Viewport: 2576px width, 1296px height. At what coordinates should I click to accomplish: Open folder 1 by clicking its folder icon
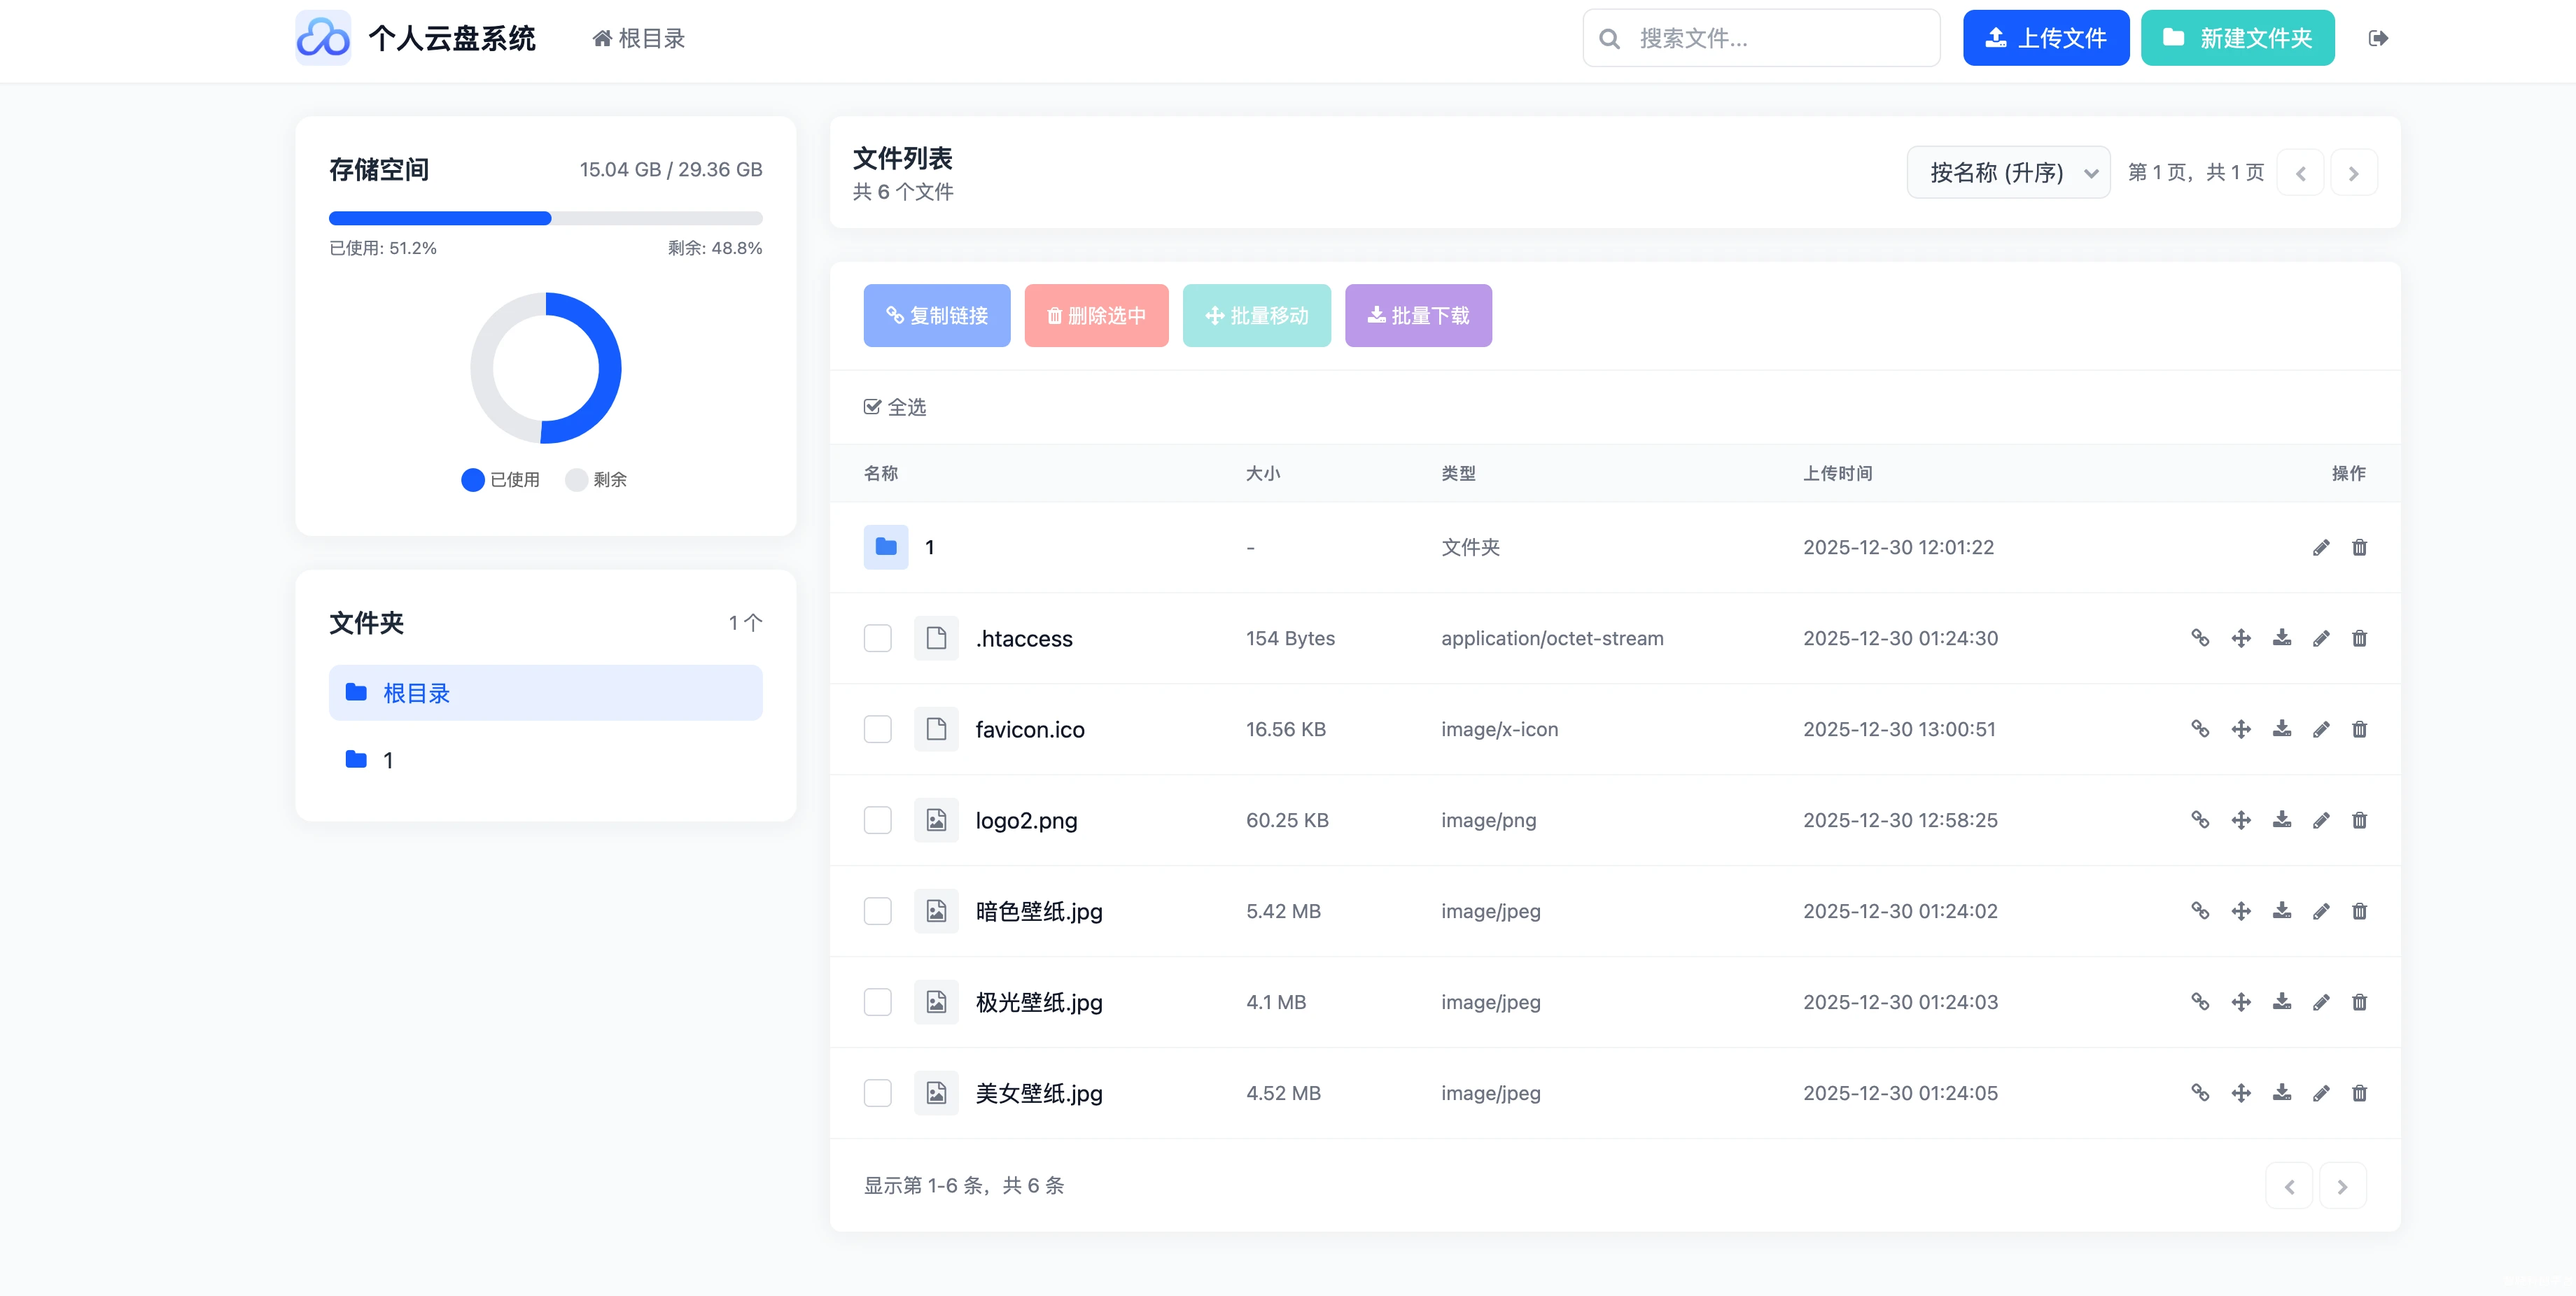[x=885, y=547]
